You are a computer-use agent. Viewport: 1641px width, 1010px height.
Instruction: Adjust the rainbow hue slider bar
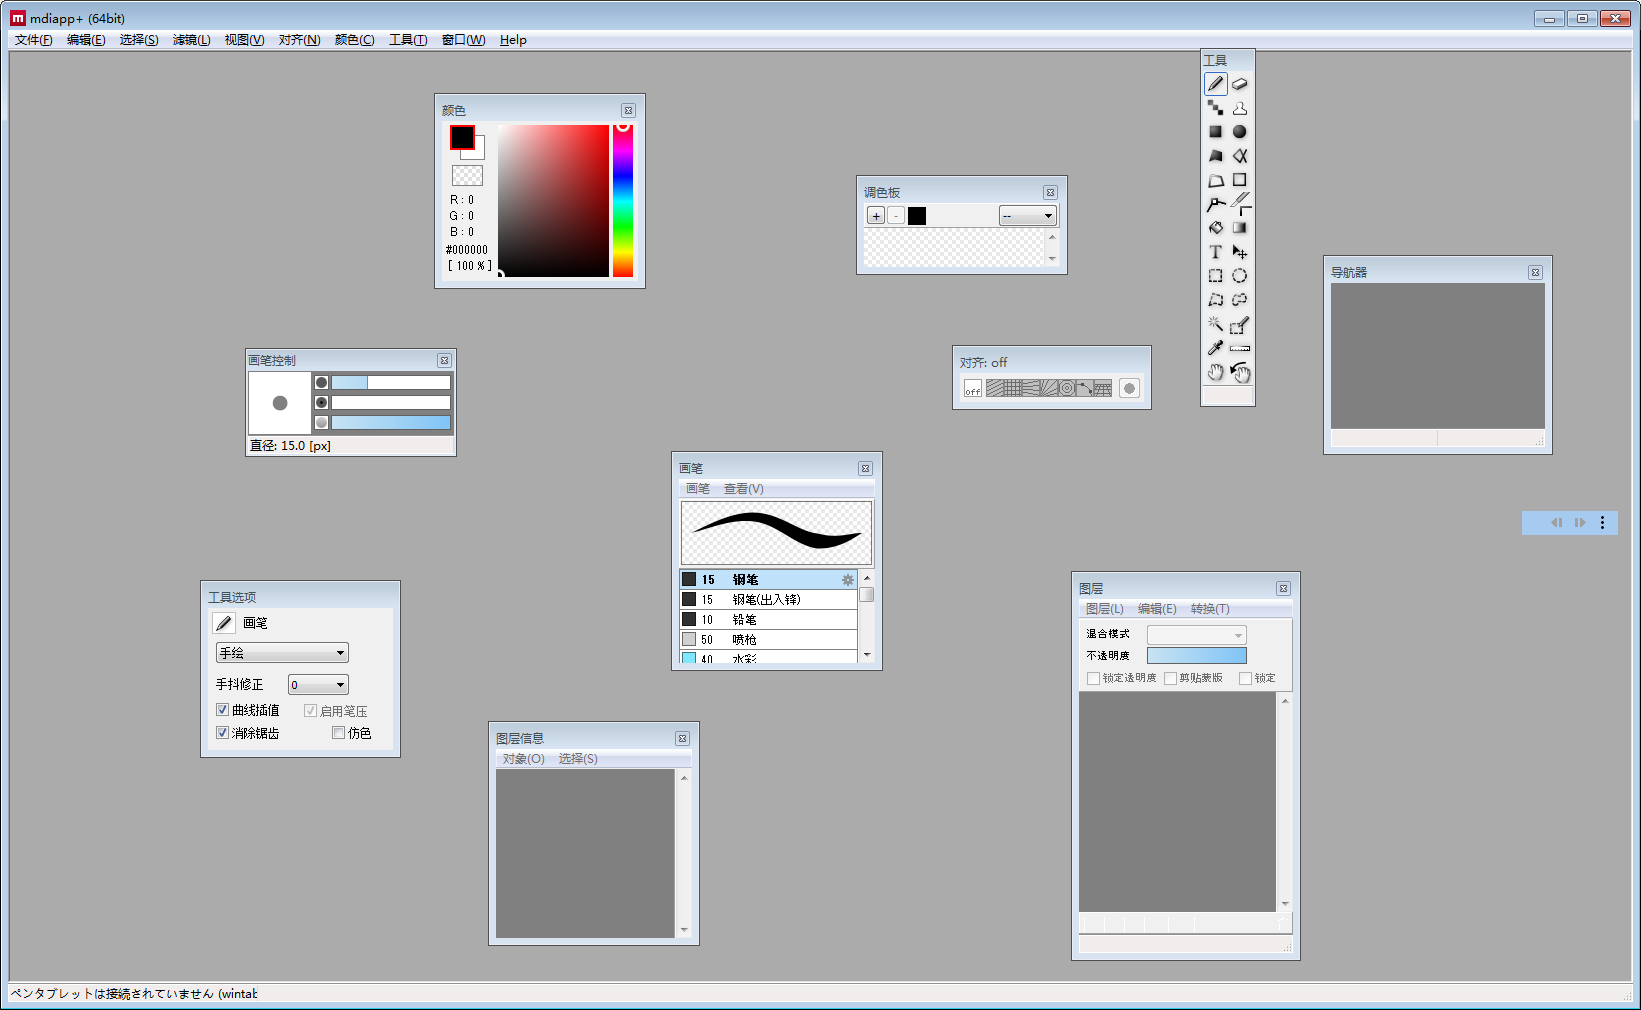pyautogui.click(x=623, y=201)
